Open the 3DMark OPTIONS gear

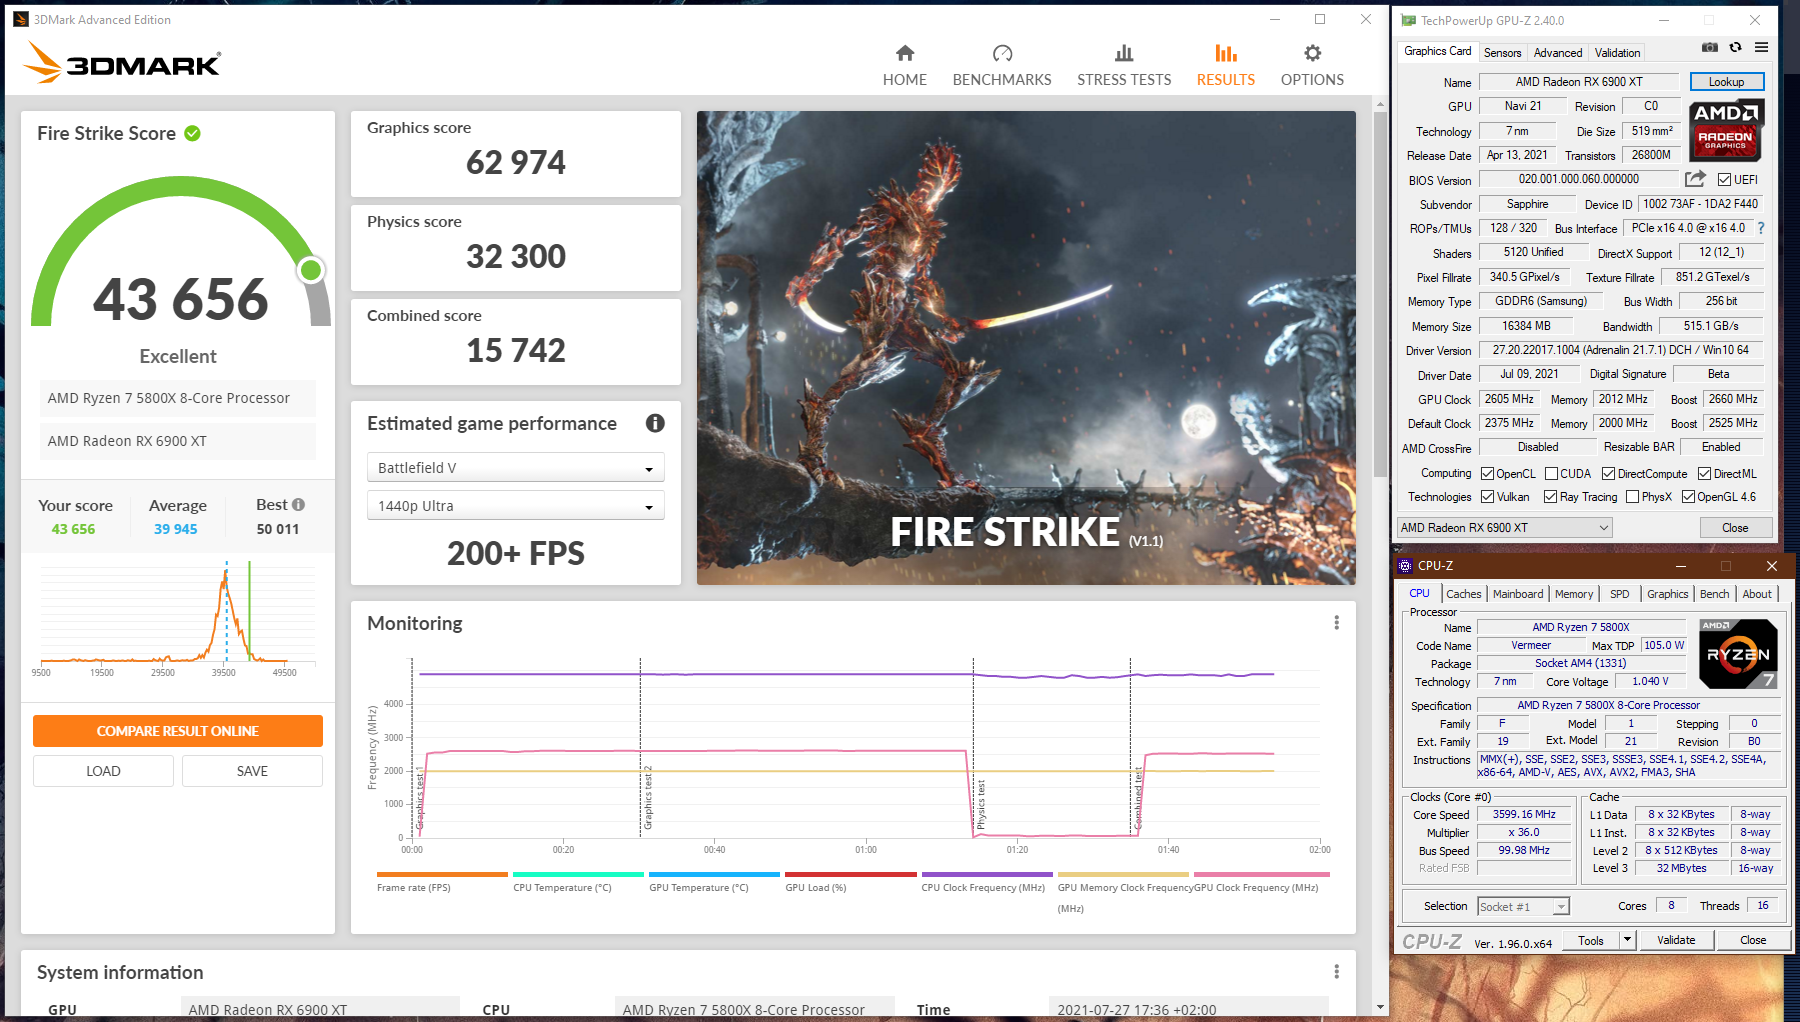tap(1312, 66)
